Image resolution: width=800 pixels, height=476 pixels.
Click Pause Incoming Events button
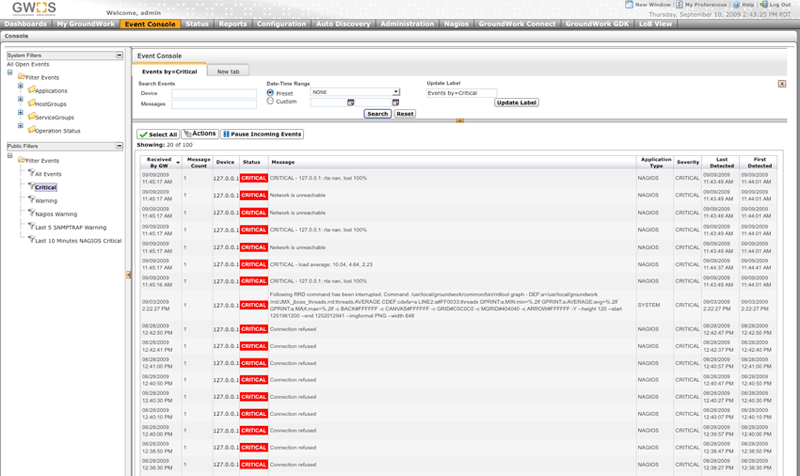click(262, 134)
